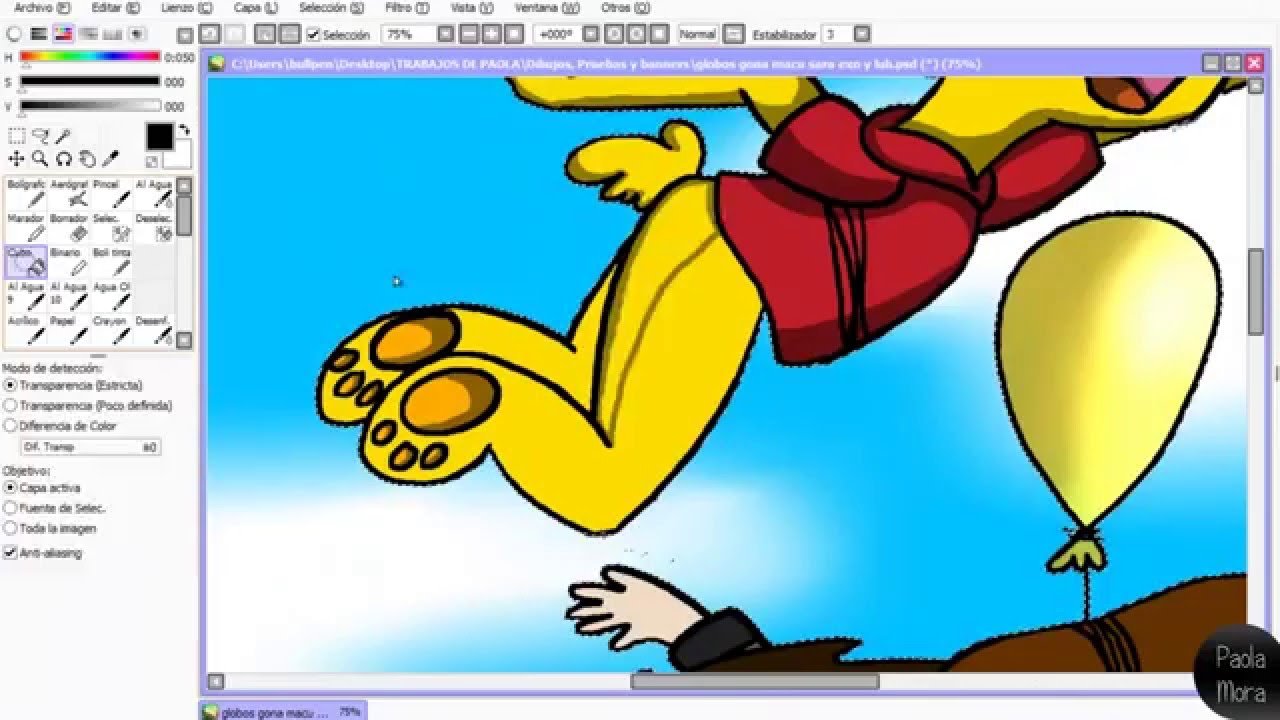This screenshot has height=720, width=1280.
Task: Choose the Binario binary pen tool
Action: [69, 262]
